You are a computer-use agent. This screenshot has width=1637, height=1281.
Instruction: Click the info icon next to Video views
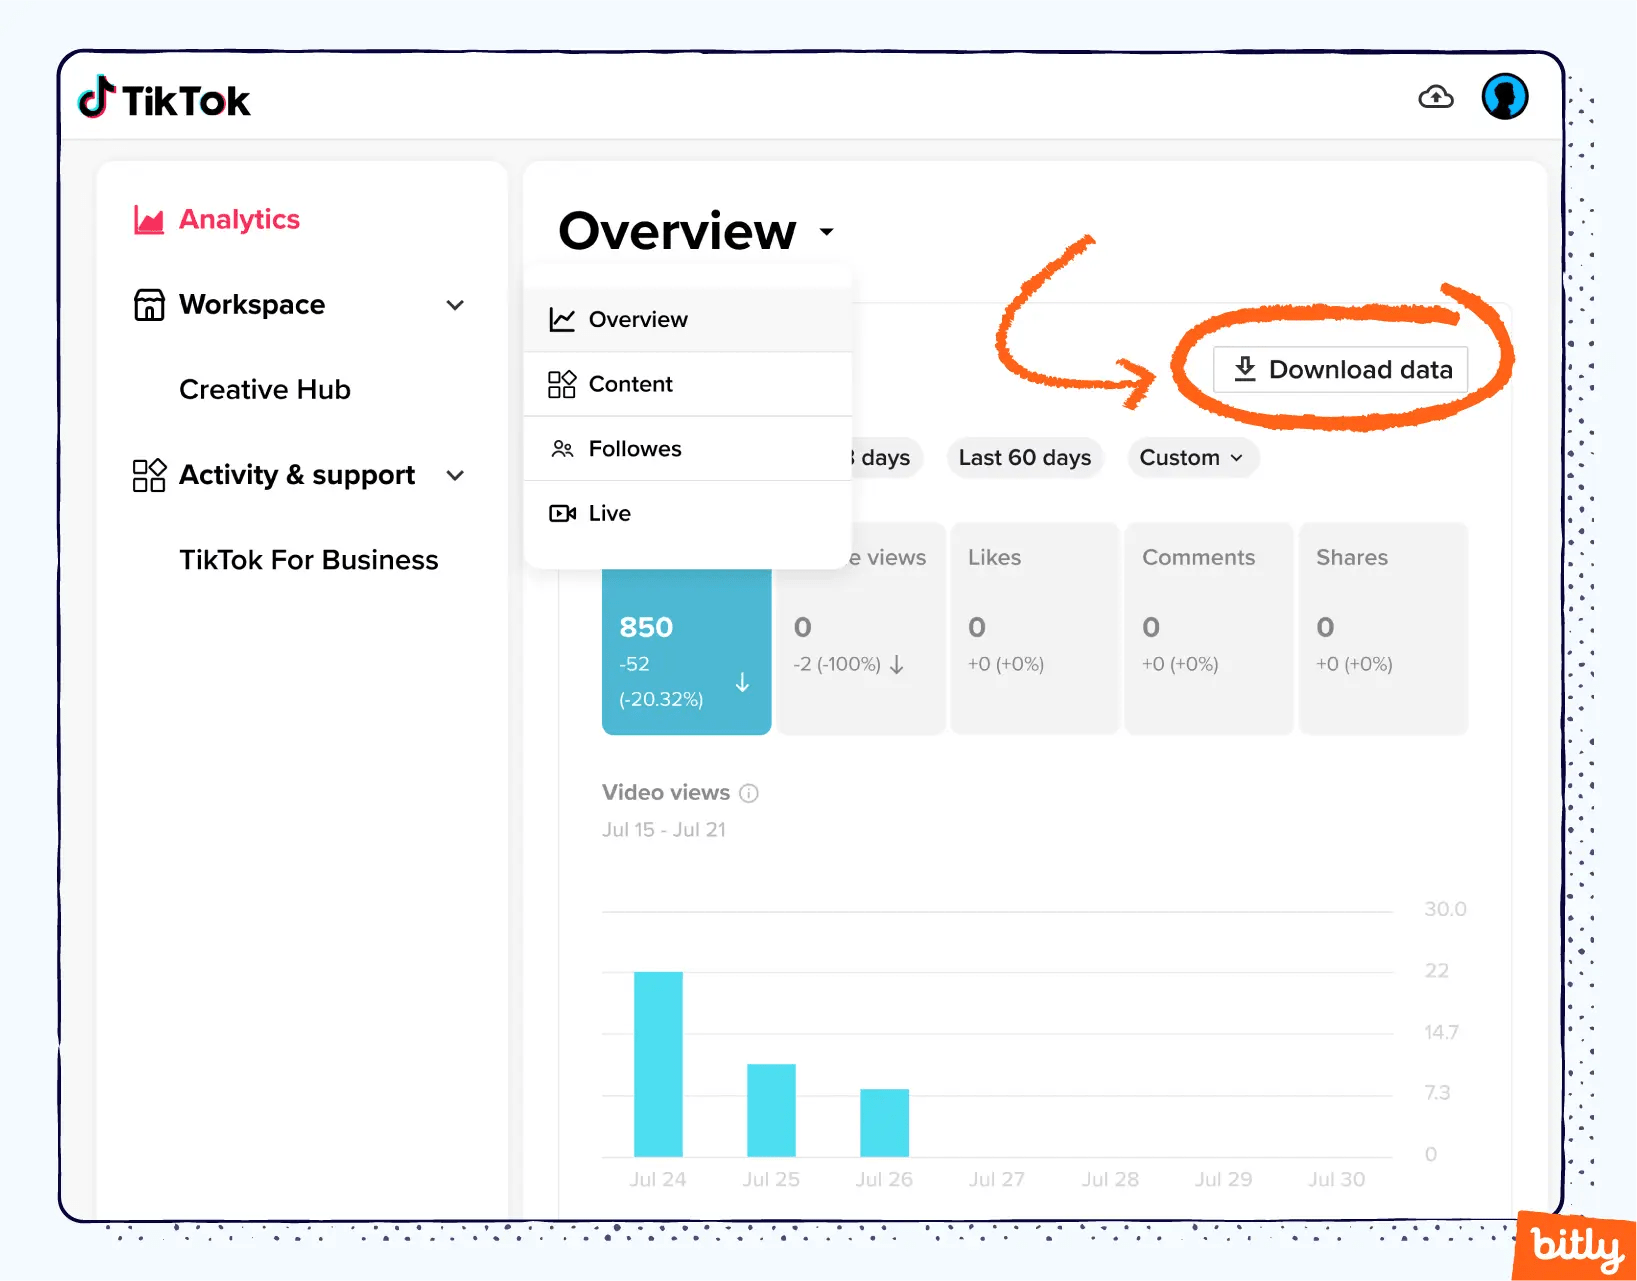(x=748, y=792)
